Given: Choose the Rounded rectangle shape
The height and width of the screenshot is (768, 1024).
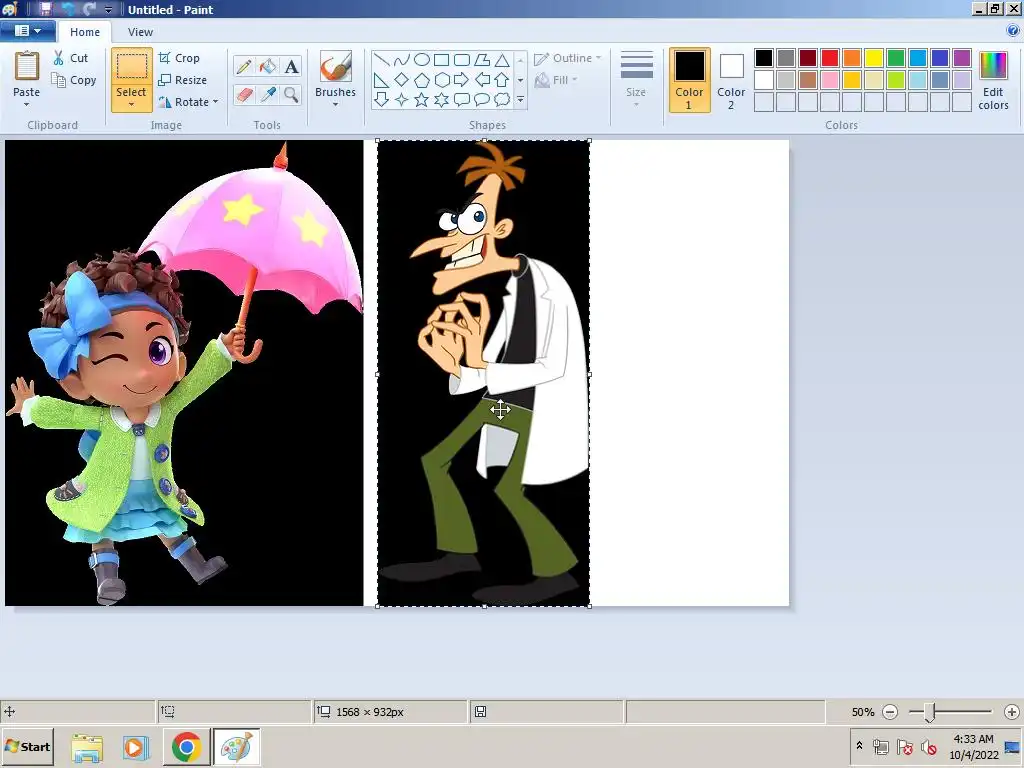Looking at the screenshot, I should [x=462, y=61].
